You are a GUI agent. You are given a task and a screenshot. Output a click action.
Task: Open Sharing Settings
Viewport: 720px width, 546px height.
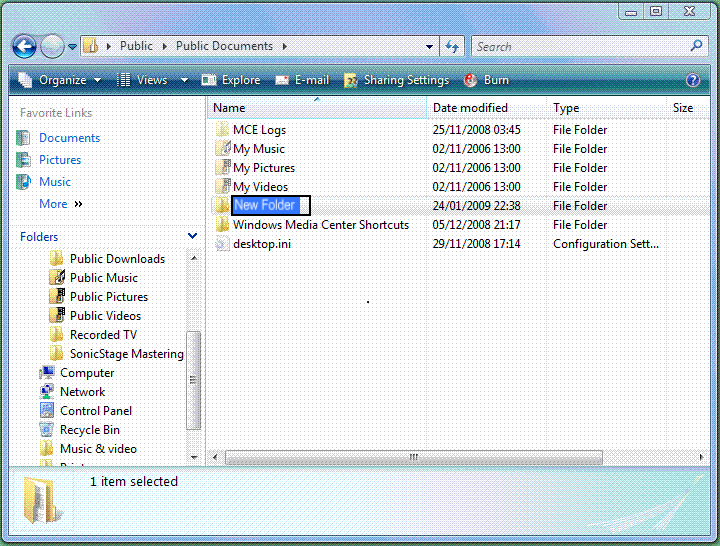click(396, 80)
